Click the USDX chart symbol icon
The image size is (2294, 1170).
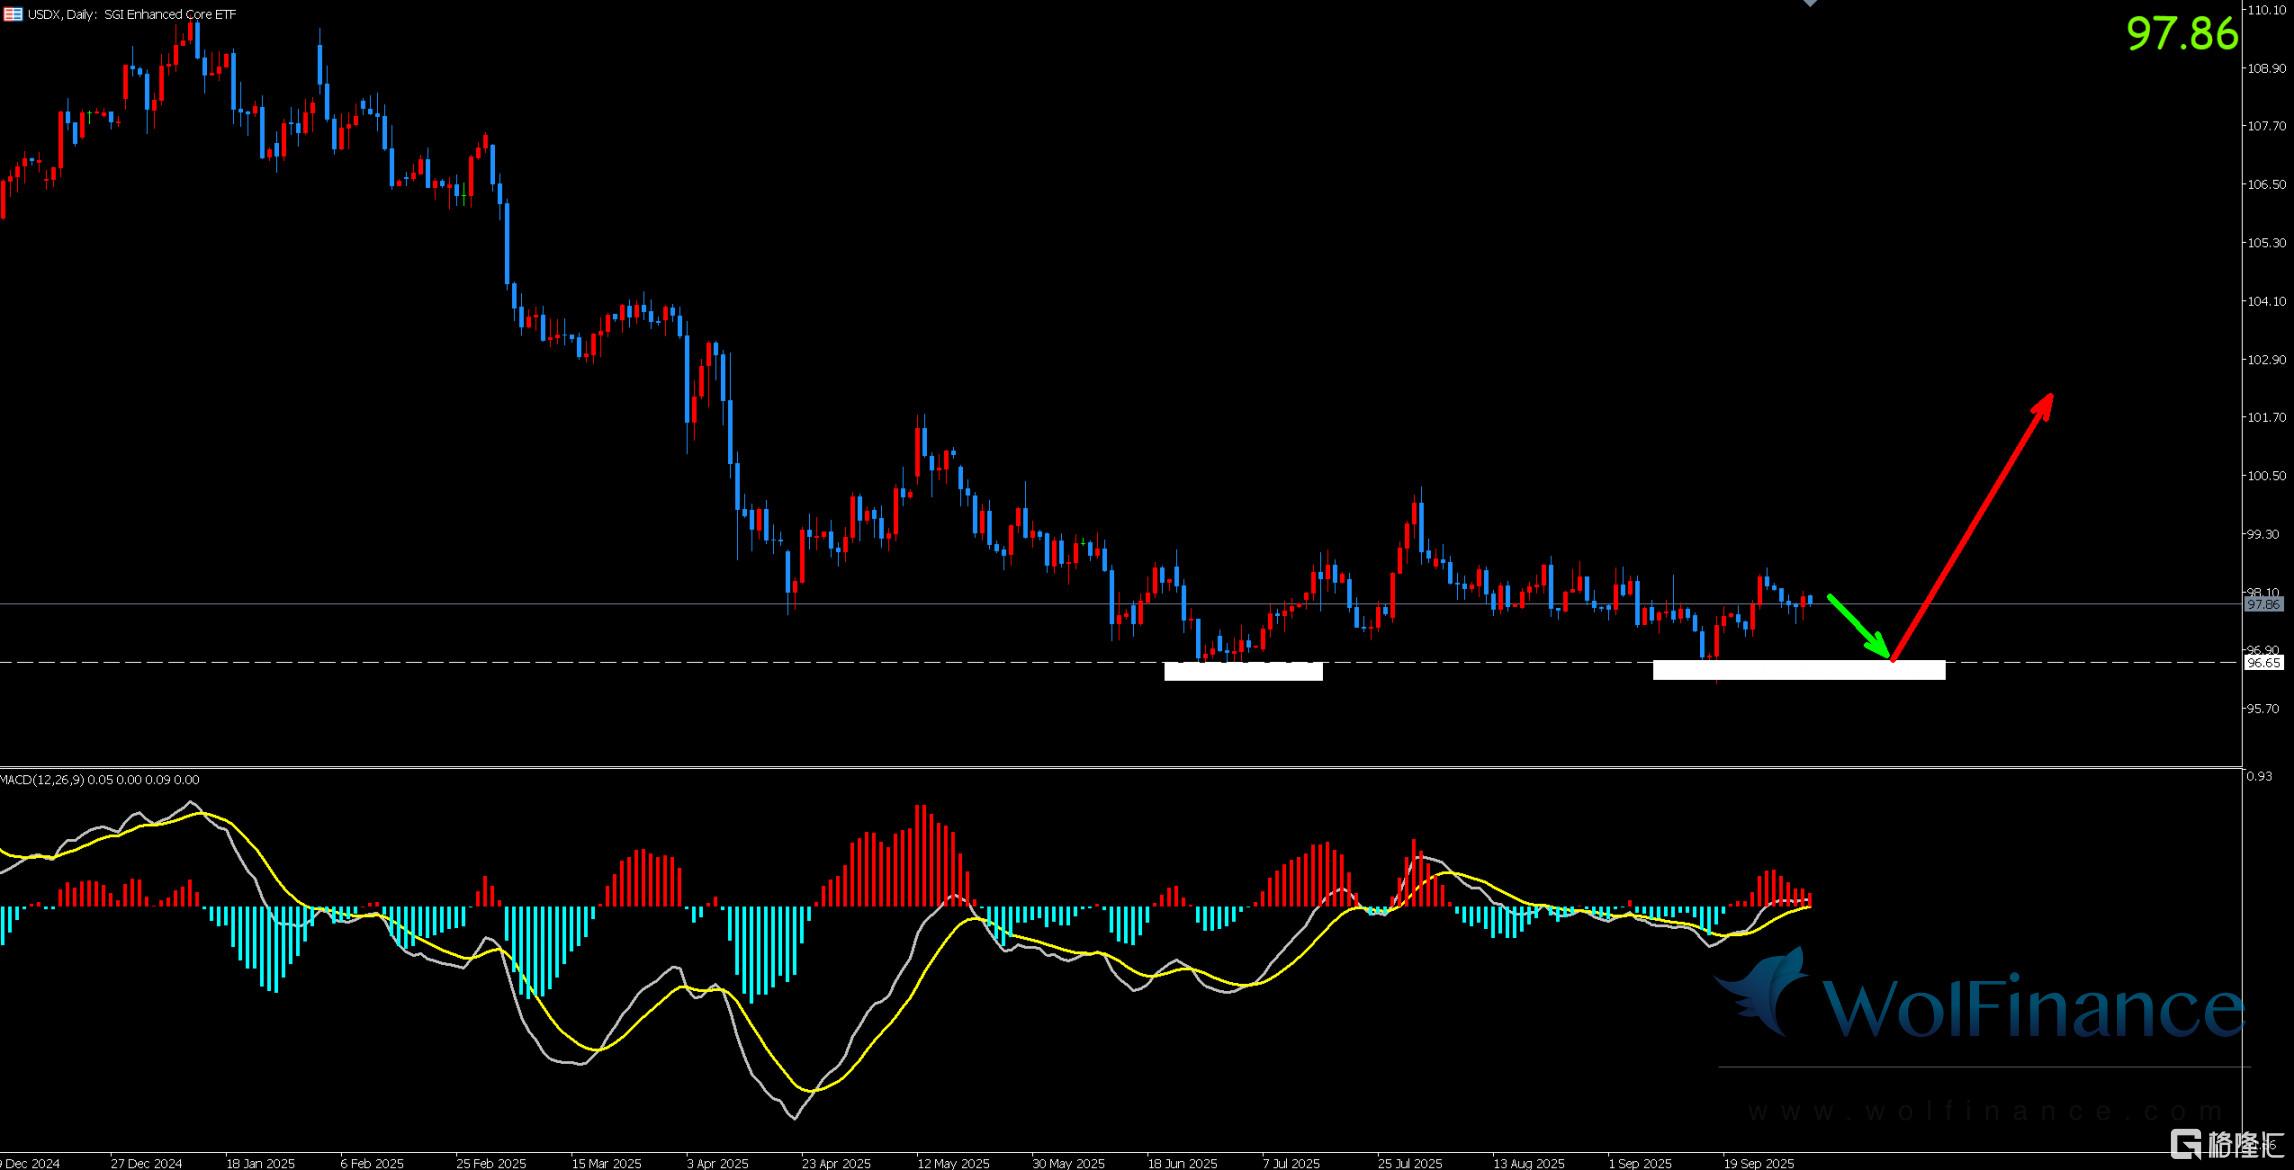pos(13,14)
